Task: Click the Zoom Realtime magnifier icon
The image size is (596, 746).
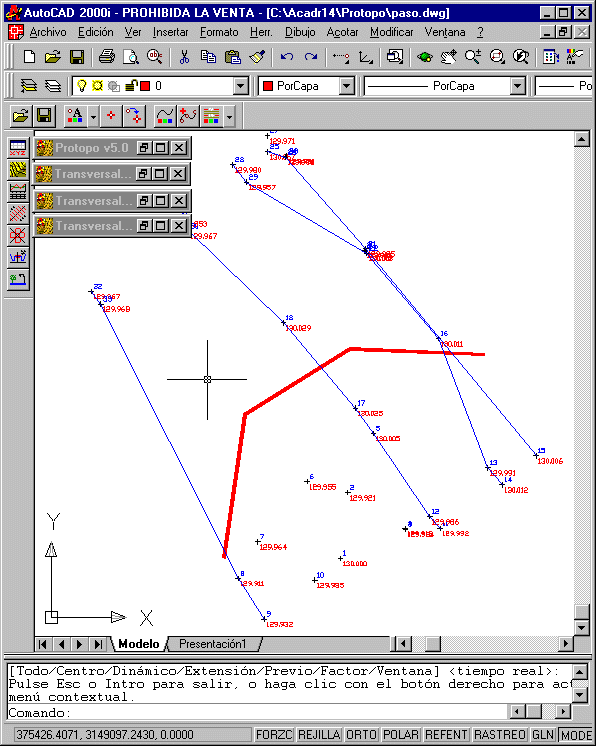Action: pyautogui.click(x=472, y=58)
